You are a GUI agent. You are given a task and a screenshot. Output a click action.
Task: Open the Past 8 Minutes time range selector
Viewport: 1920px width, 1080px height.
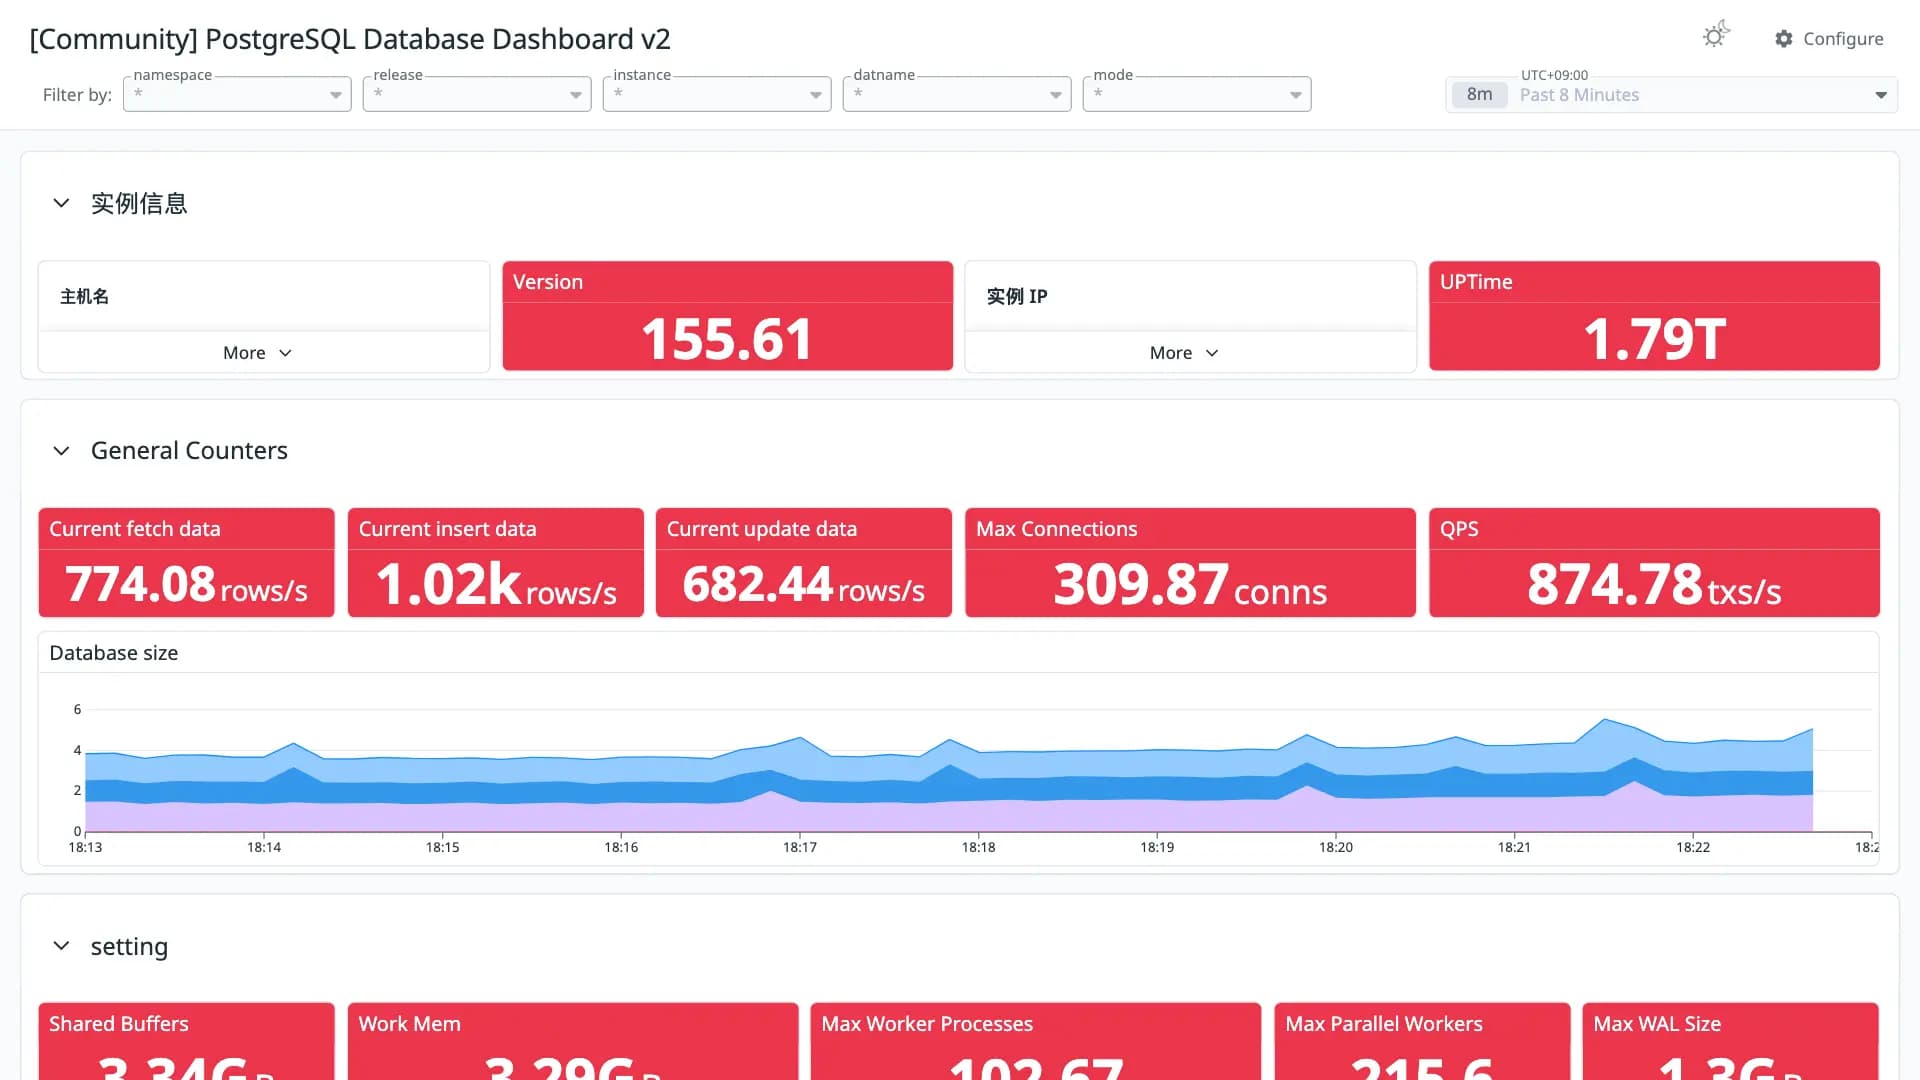click(x=1671, y=95)
